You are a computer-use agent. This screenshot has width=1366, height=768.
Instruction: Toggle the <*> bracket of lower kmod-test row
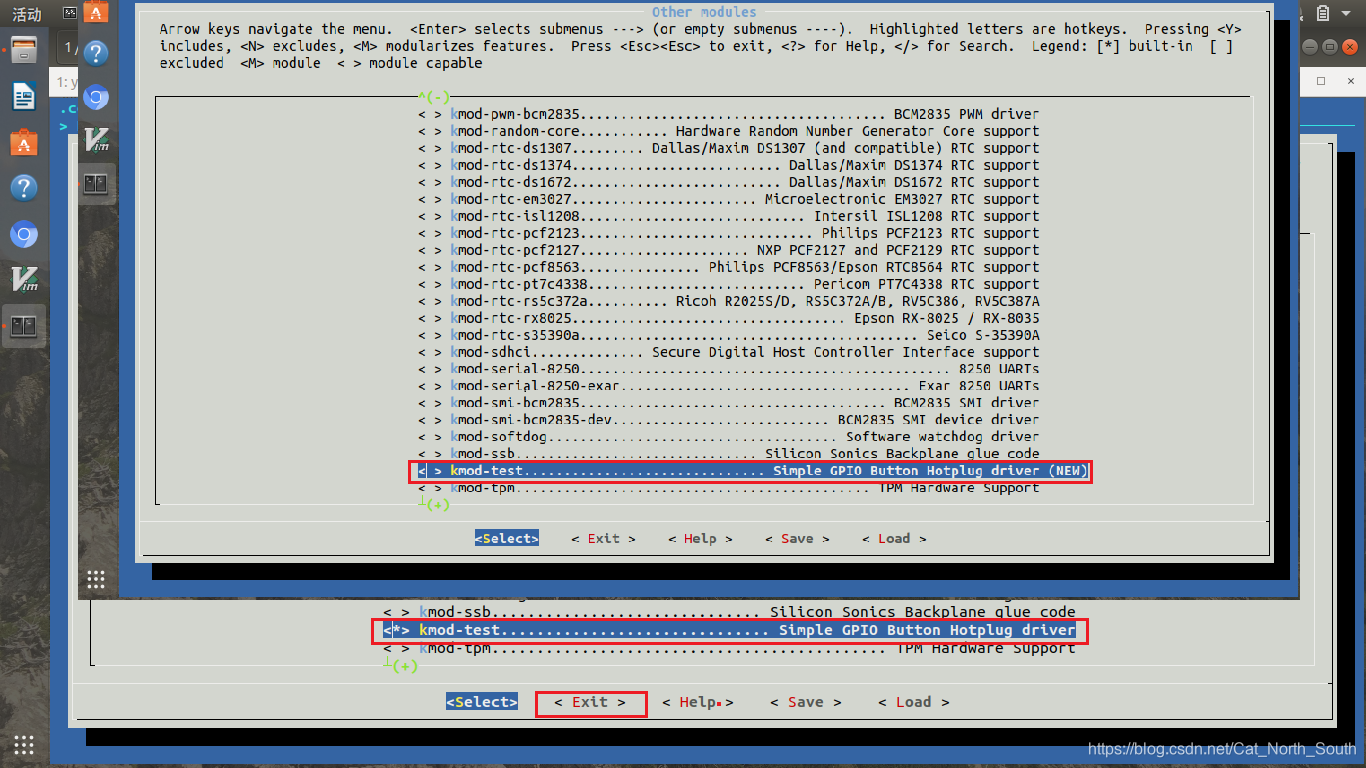pyautogui.click(x=397, y=630)
